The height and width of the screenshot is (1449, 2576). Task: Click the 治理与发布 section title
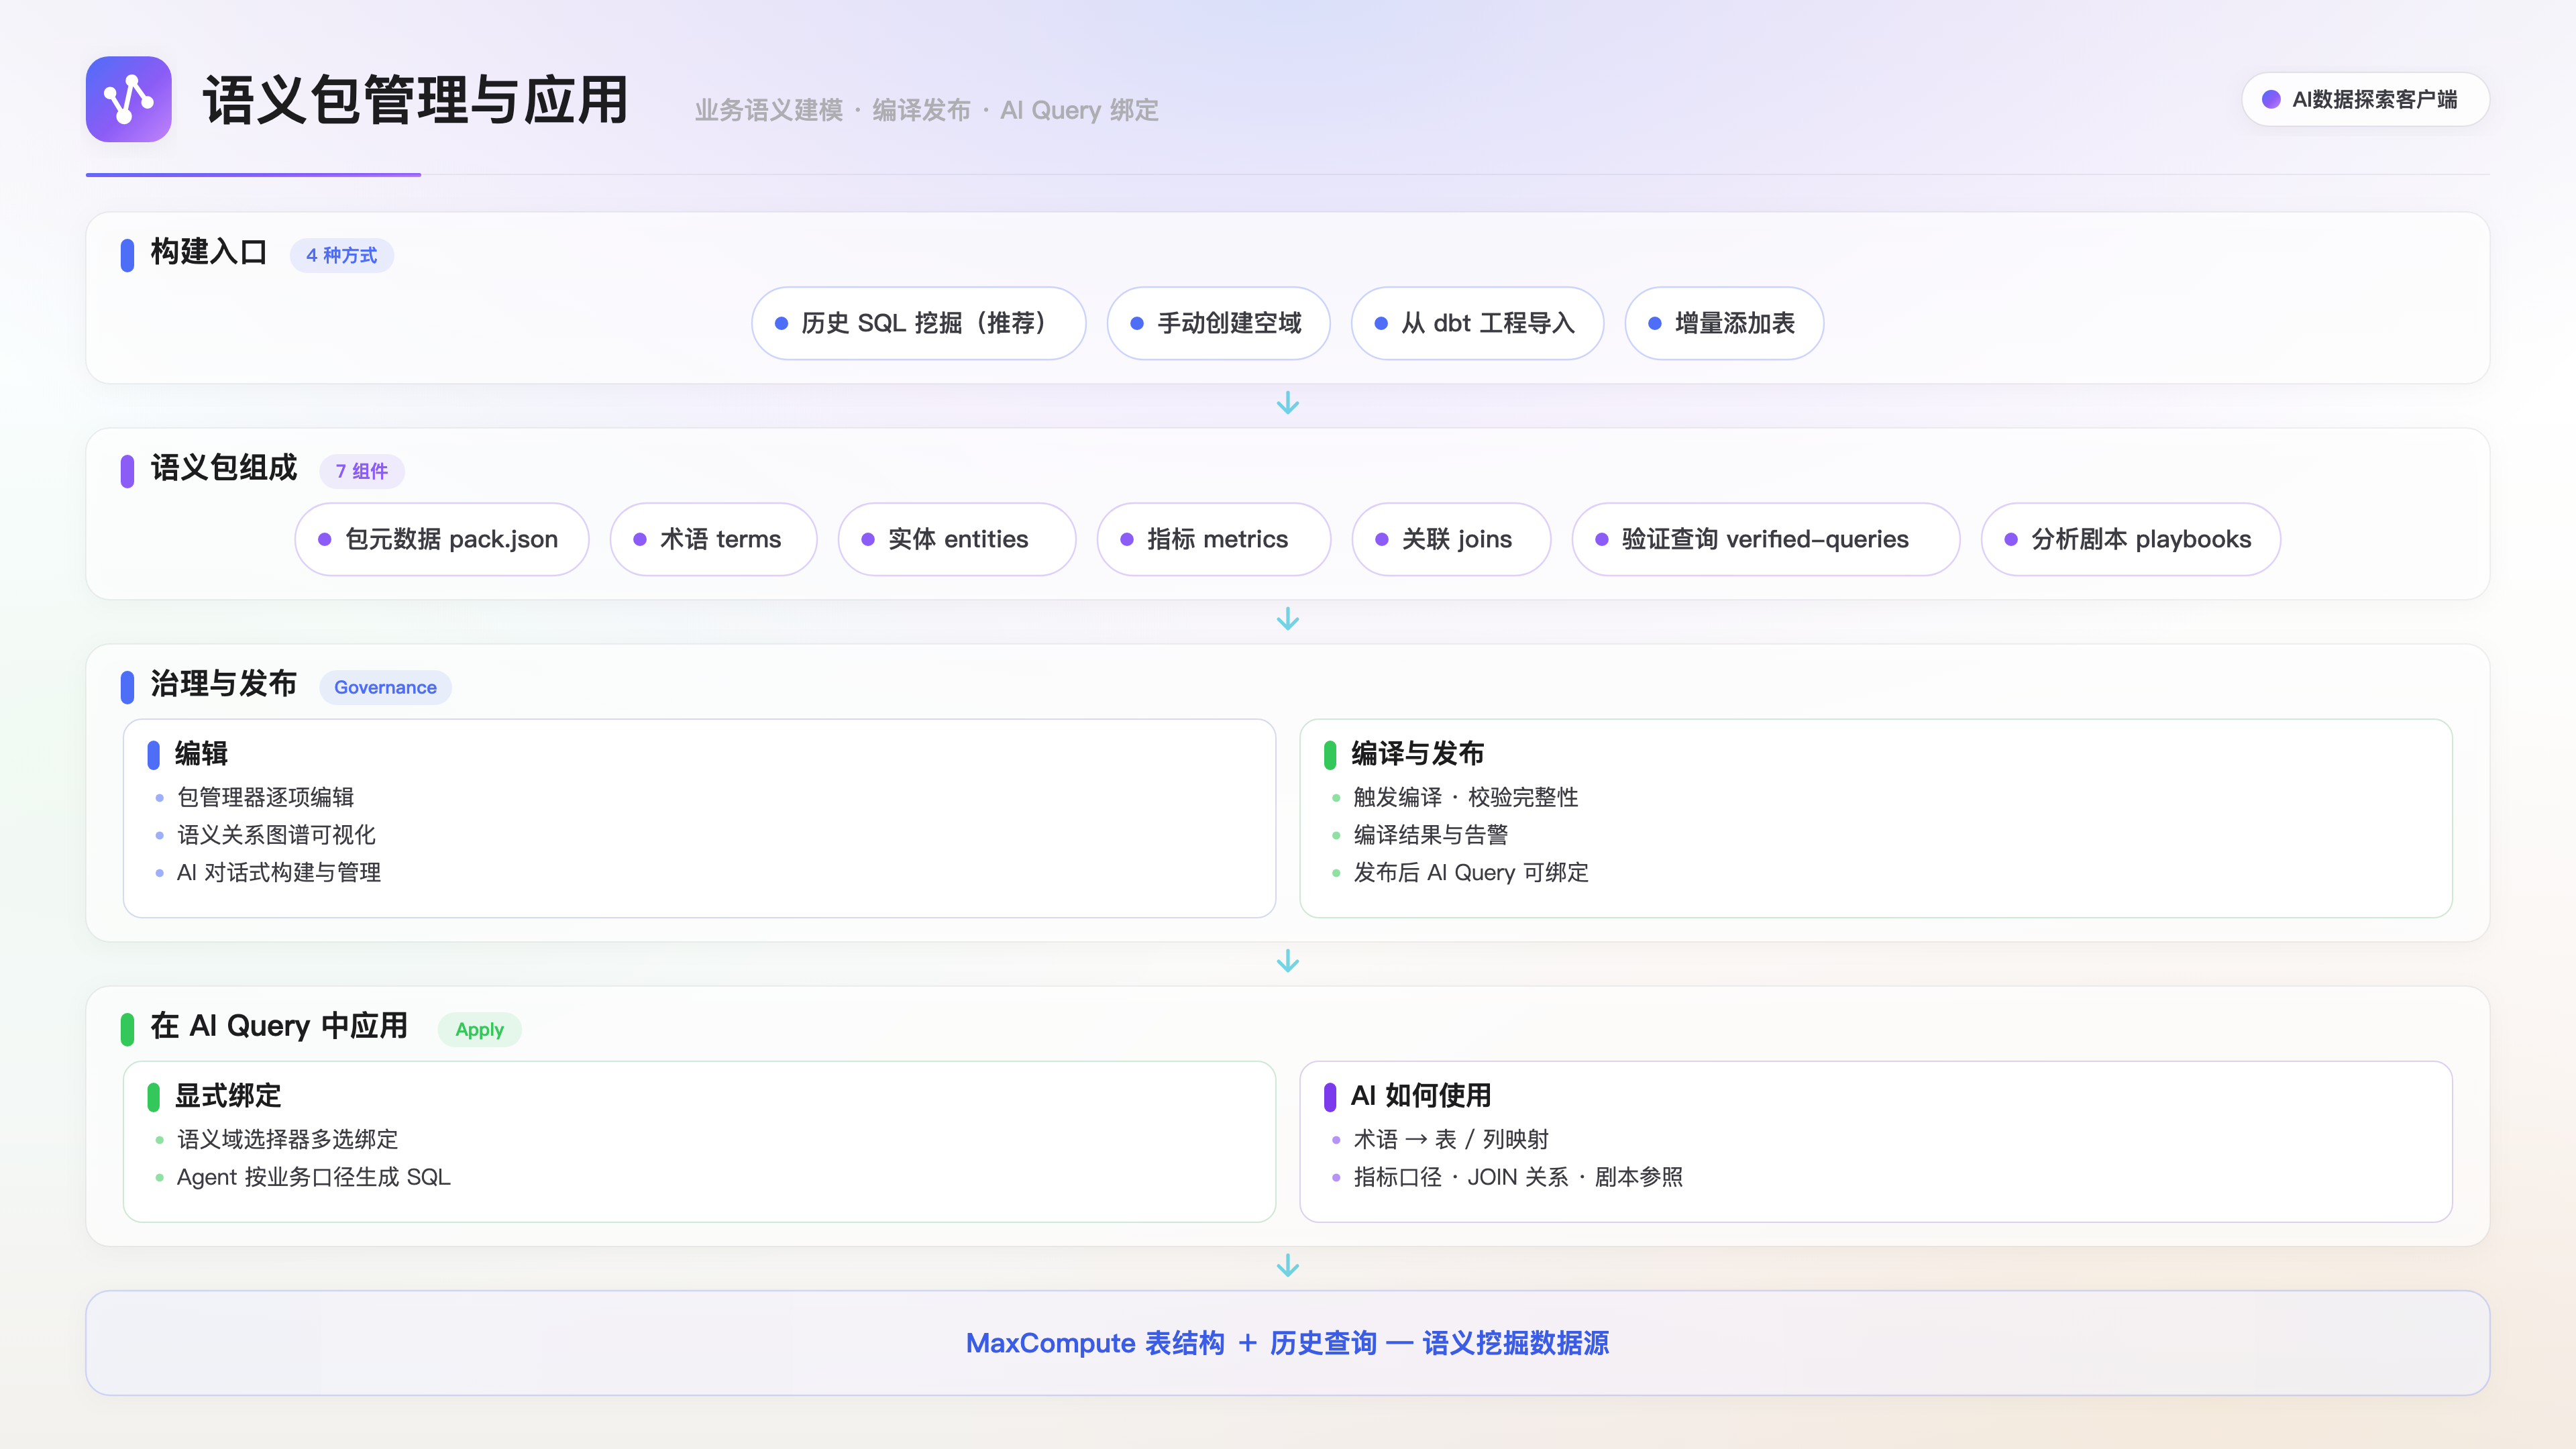(224, 683)
